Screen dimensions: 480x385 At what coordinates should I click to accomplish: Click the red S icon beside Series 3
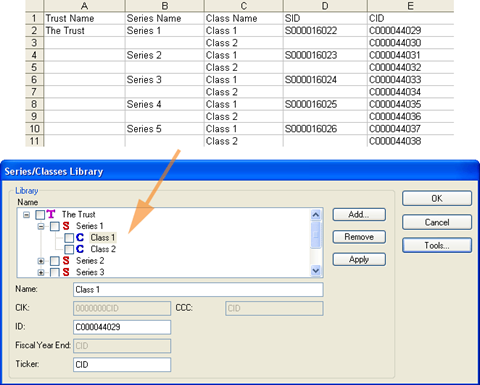point(66,272)
